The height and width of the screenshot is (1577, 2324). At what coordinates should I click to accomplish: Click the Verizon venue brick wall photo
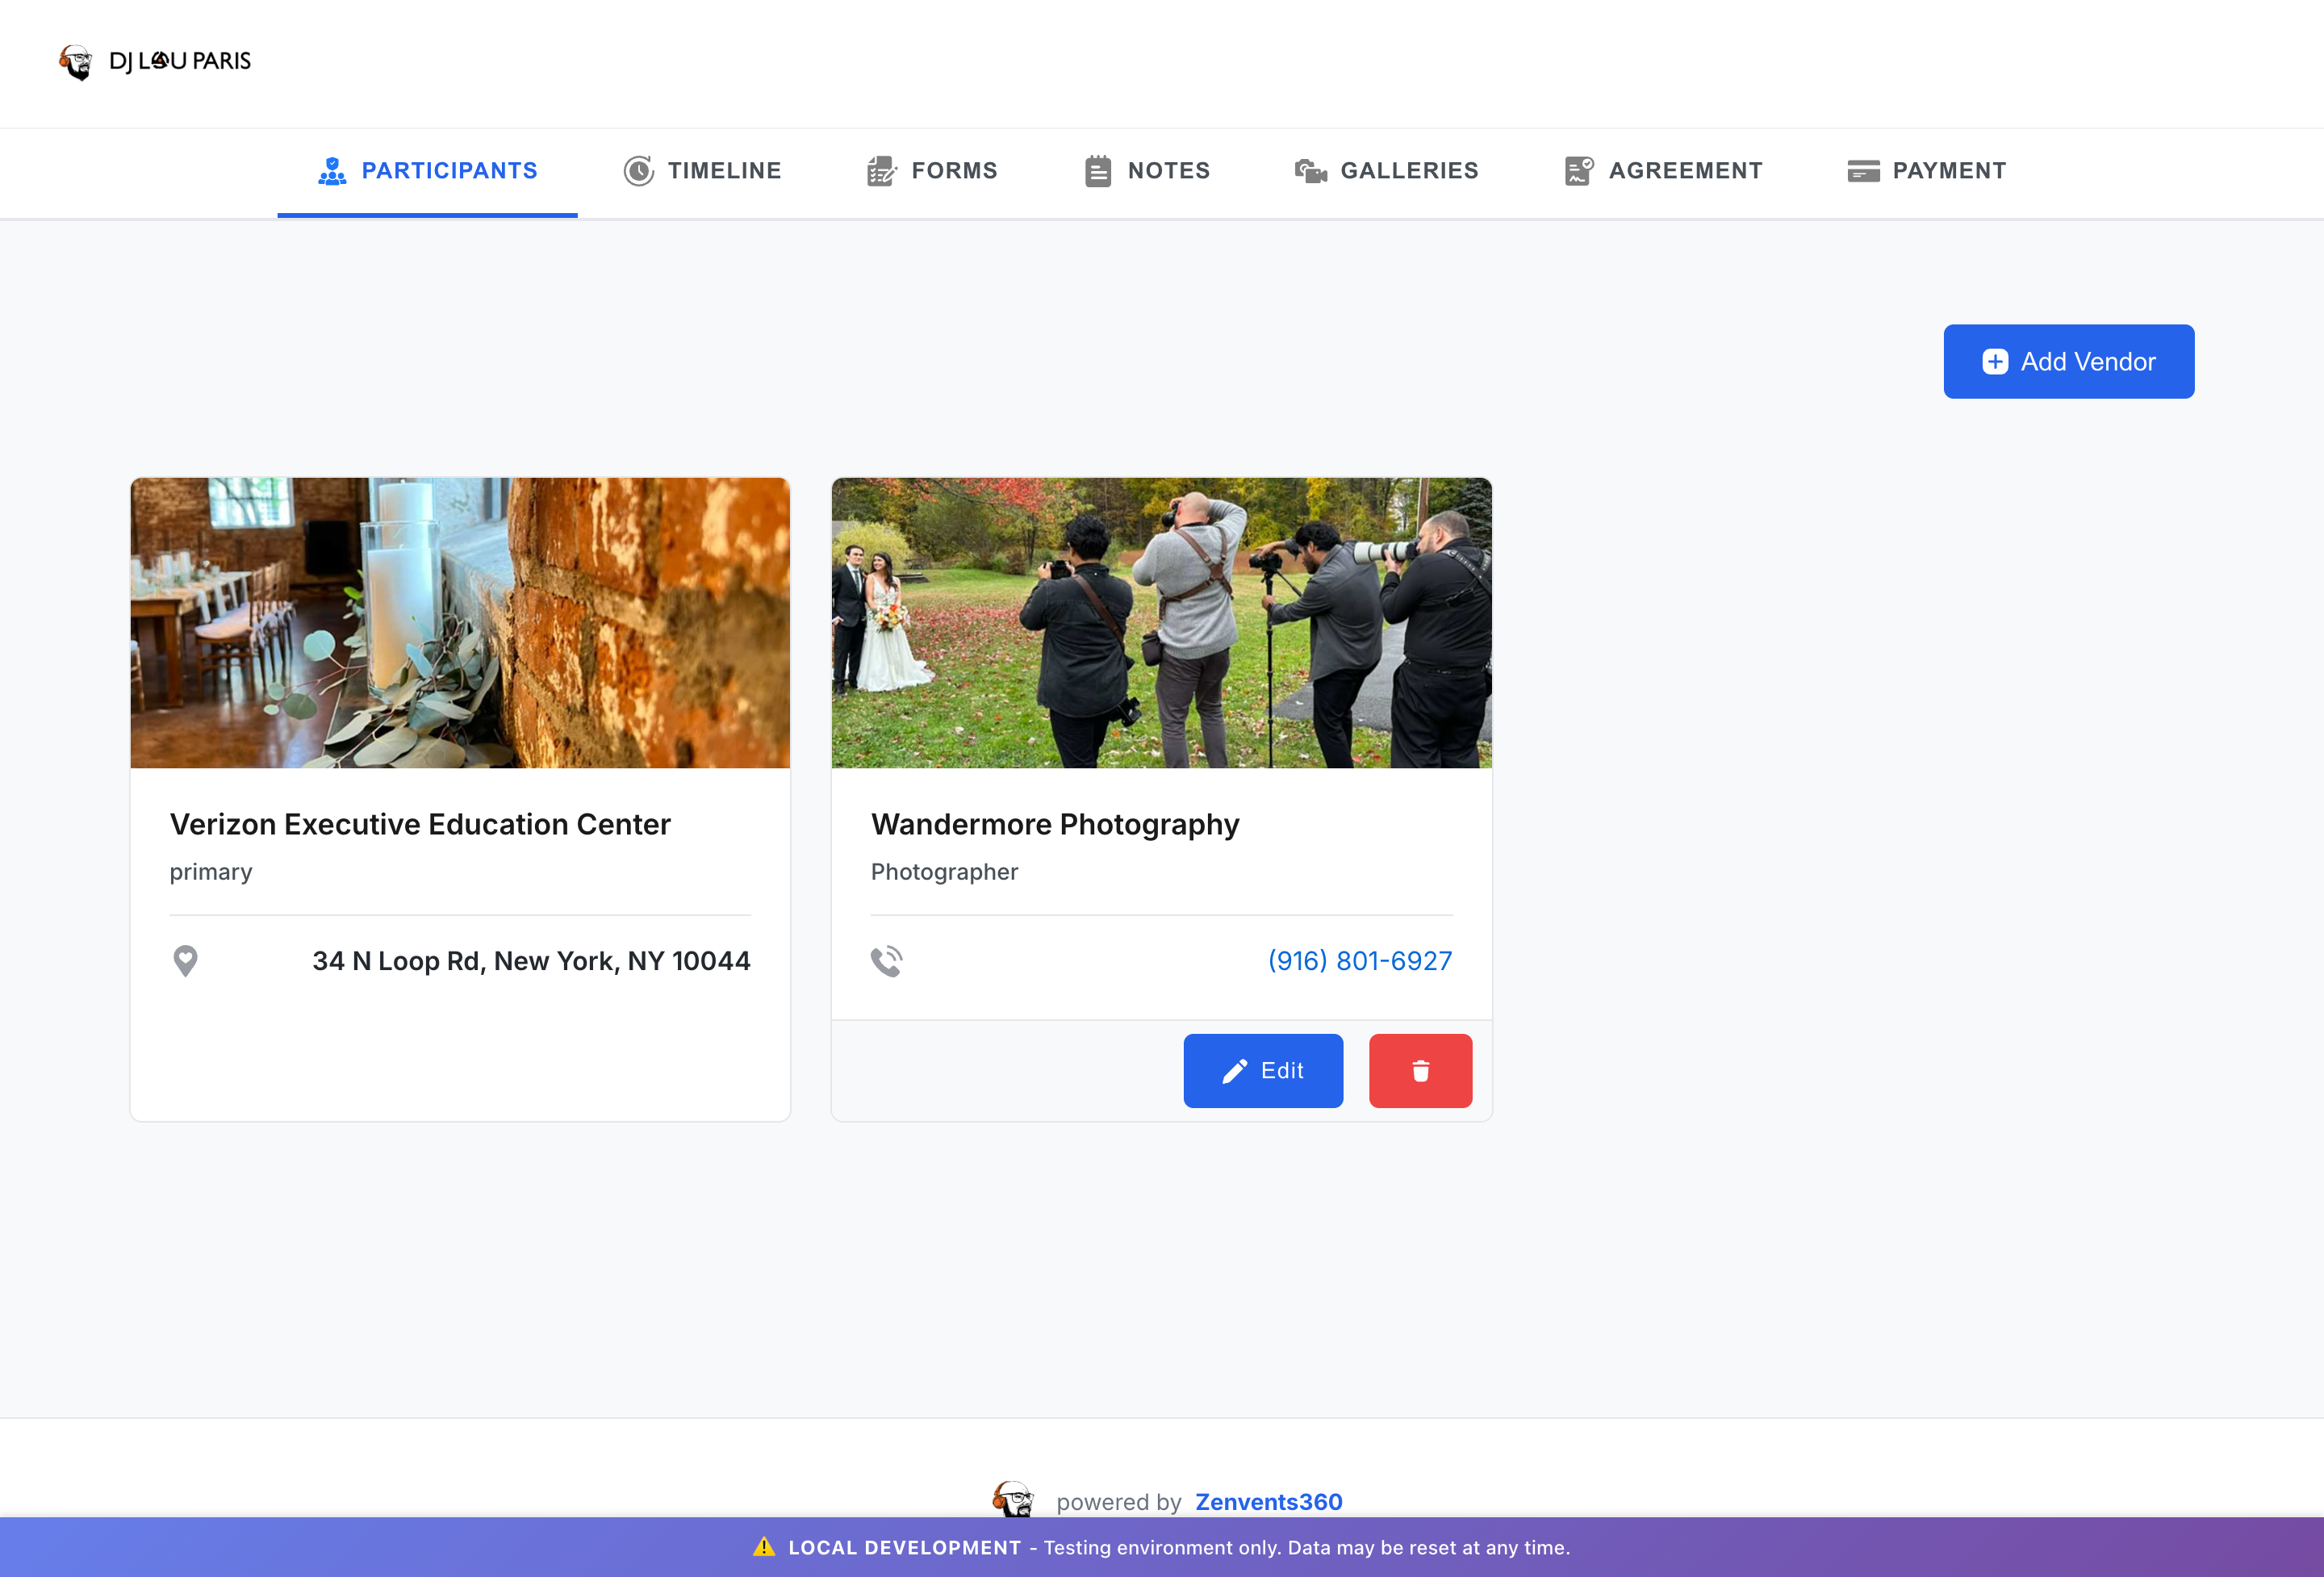pos(460,623)
